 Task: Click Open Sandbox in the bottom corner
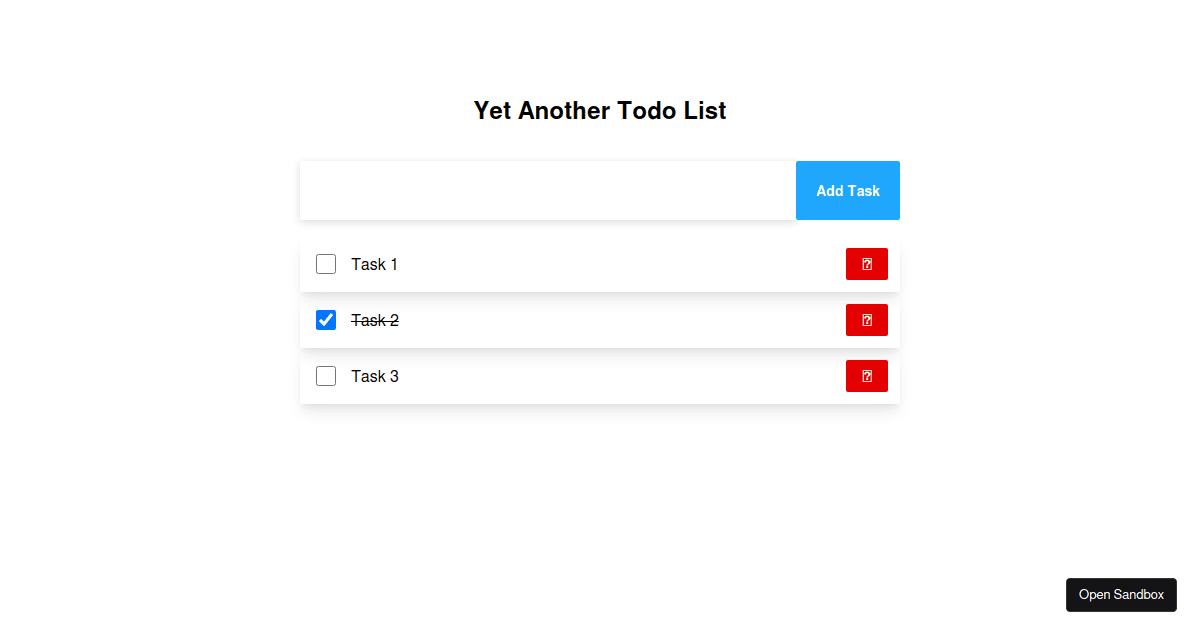pos(1121,594)
